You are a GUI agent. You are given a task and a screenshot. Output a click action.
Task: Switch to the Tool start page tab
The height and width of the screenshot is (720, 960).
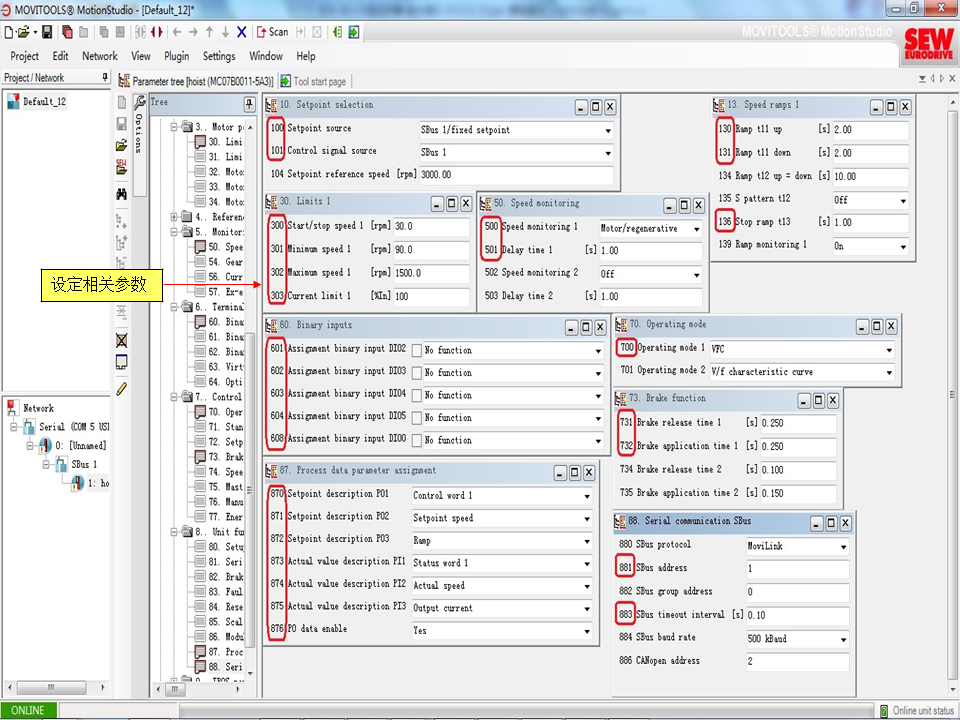[313, 81]
